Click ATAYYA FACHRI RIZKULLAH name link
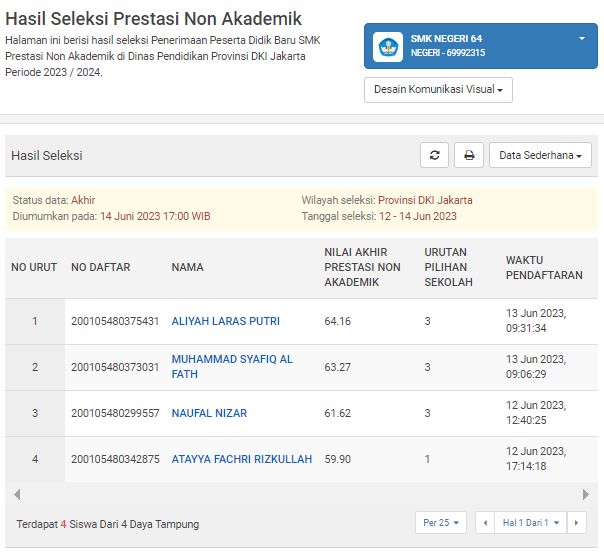This screenshot has width=604, height=552. coord(242,459)
